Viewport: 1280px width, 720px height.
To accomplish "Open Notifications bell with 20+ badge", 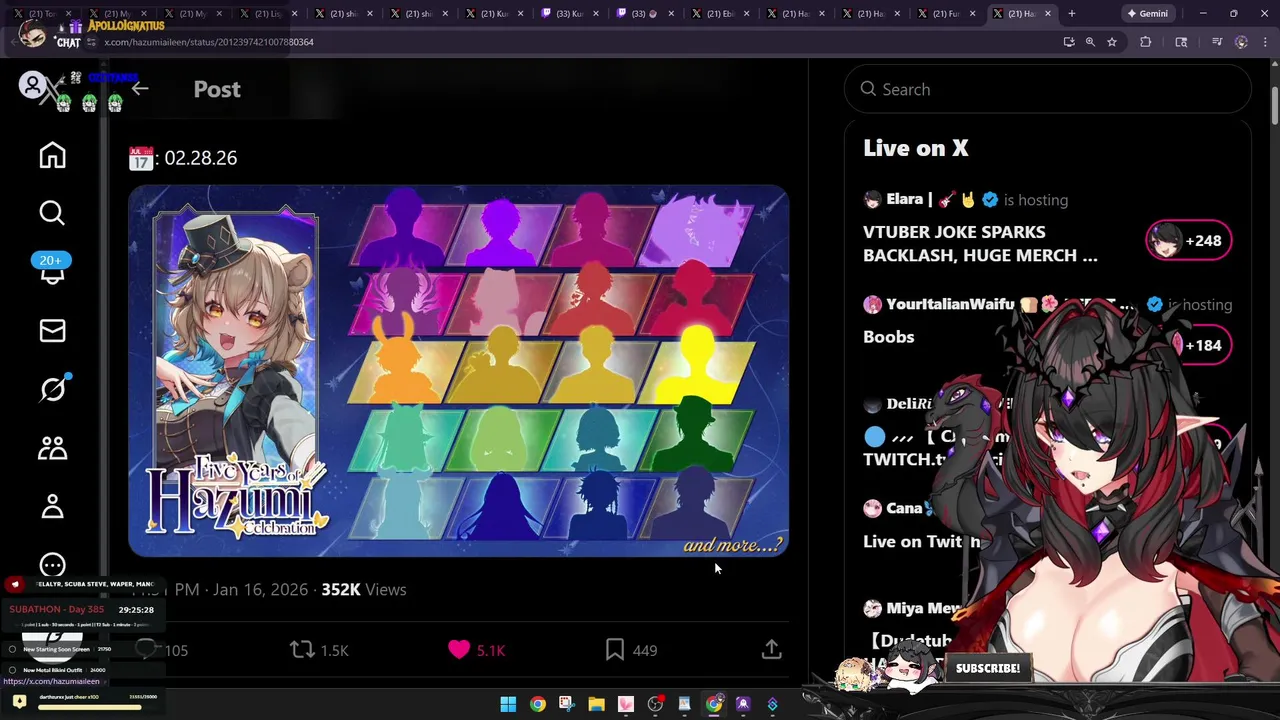I will coord(52,270).
